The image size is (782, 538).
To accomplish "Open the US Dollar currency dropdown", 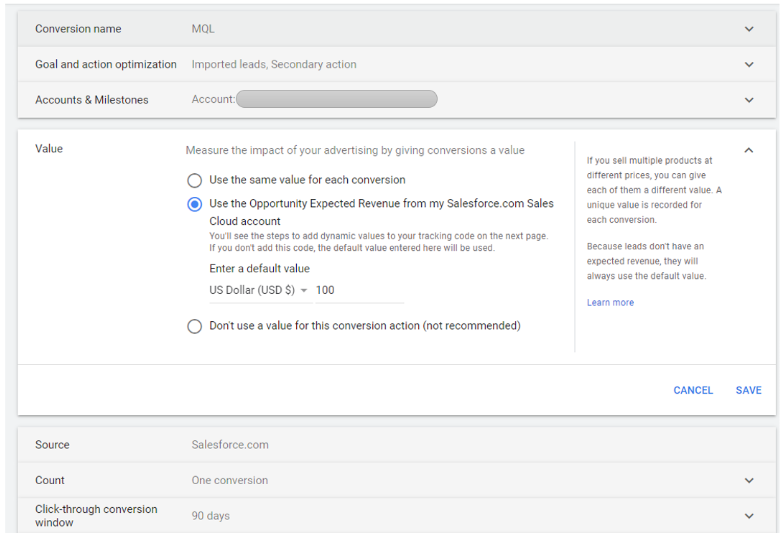I will coord(258,291).
